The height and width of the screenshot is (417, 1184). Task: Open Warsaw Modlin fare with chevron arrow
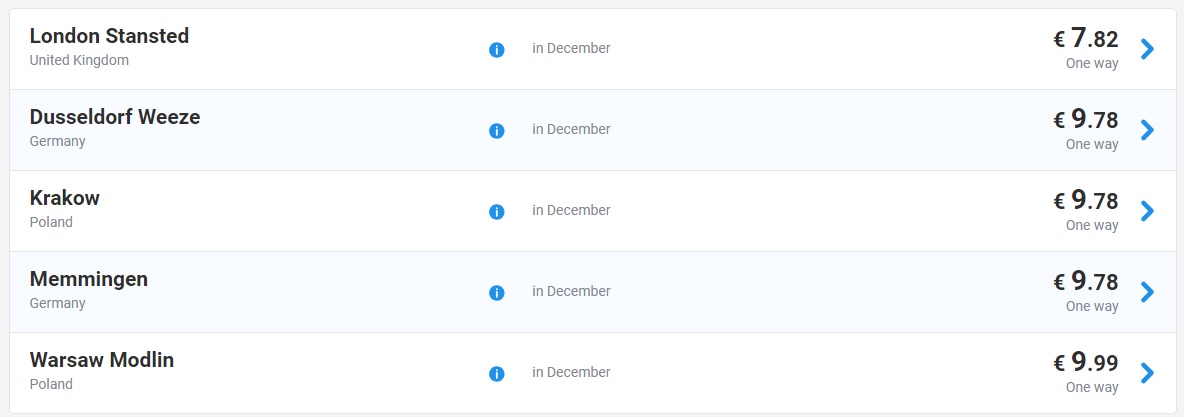(x=1147, y=373)
